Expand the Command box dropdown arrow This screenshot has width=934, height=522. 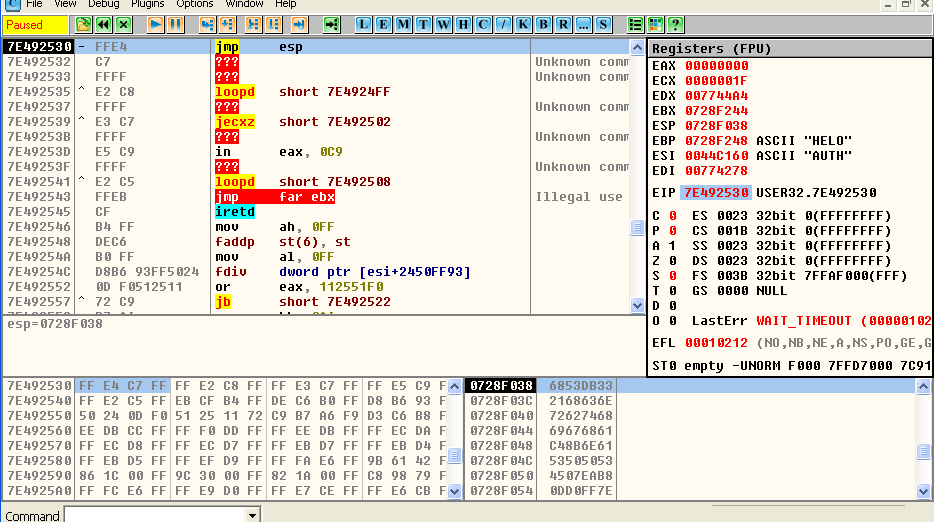[x=252, y=515]
